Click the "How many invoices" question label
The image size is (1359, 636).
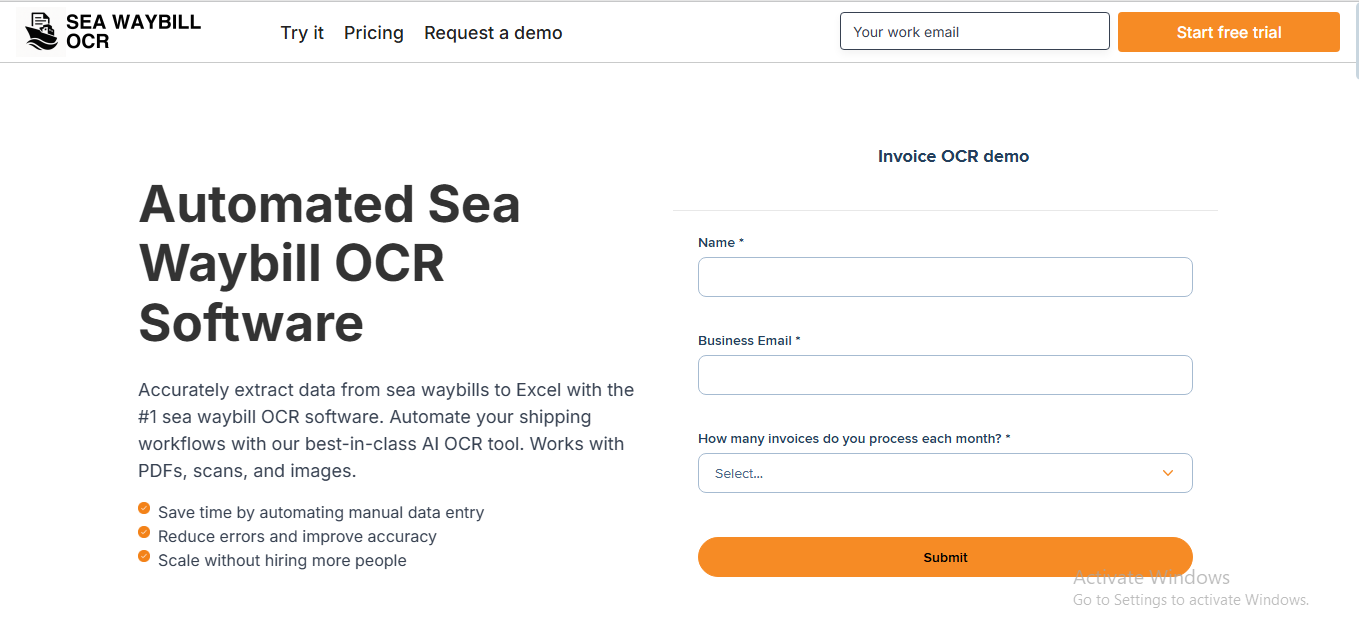click(x=853, y=439)
